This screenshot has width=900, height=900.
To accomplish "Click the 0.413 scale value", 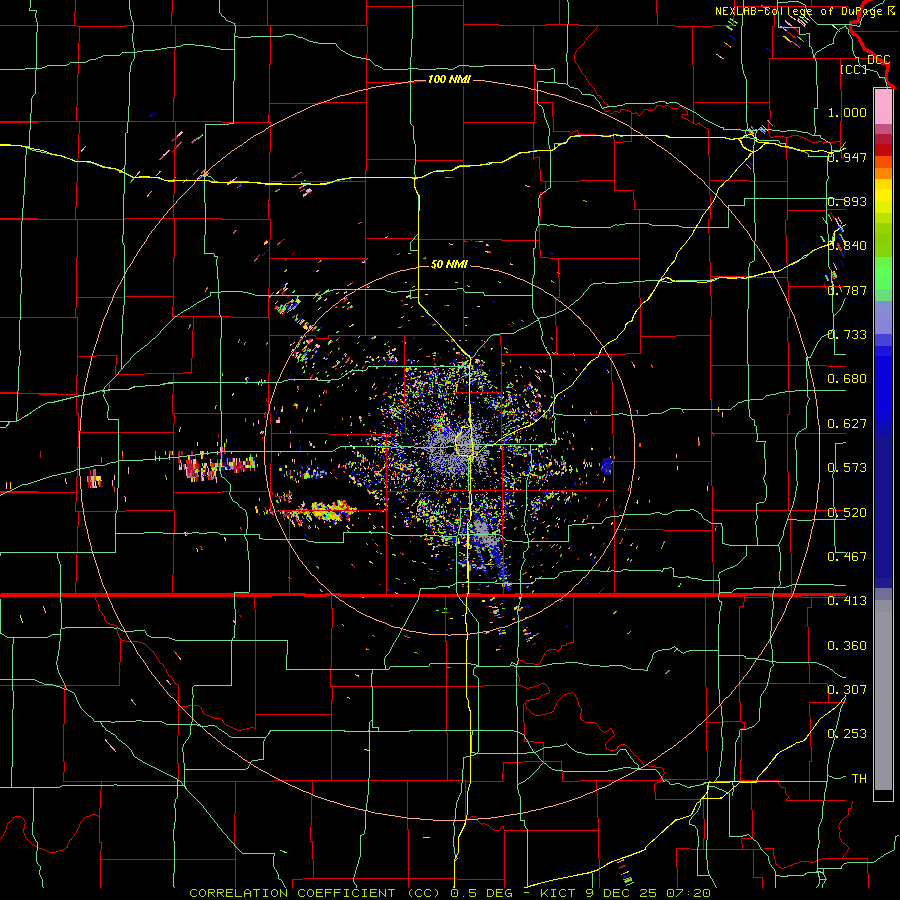I will (847, 601).
